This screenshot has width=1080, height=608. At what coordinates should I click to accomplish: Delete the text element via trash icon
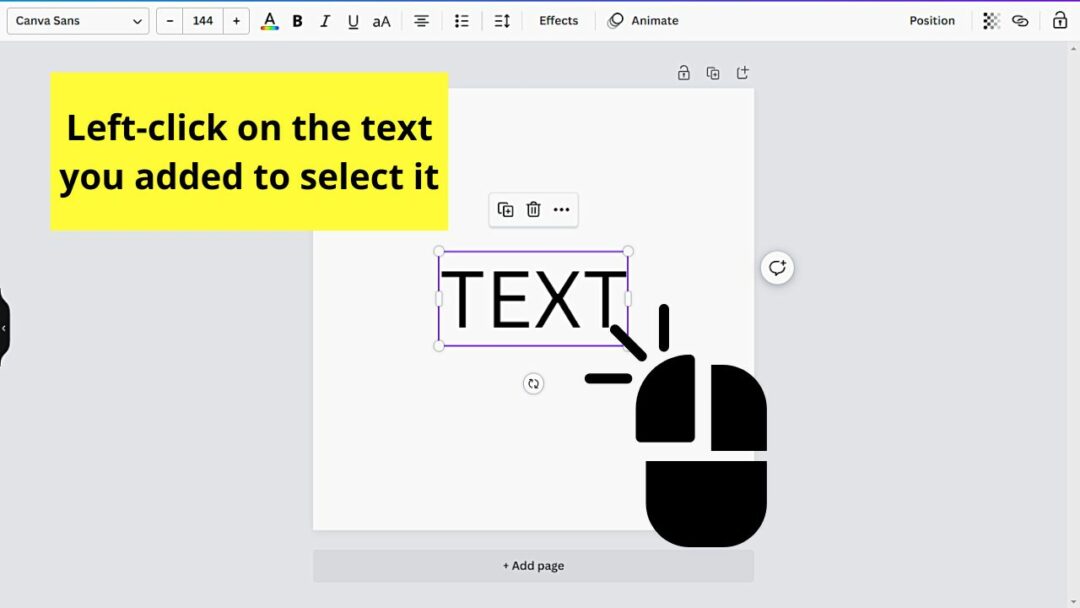coord(533,209)
